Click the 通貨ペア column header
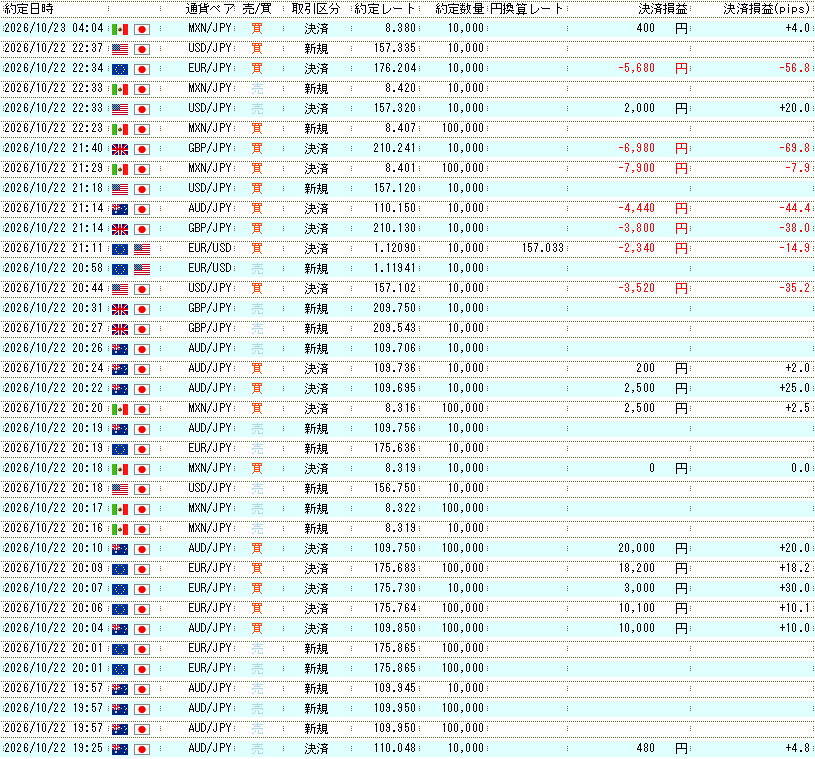This screenshot has height=759, width=815. pos(210,9)
